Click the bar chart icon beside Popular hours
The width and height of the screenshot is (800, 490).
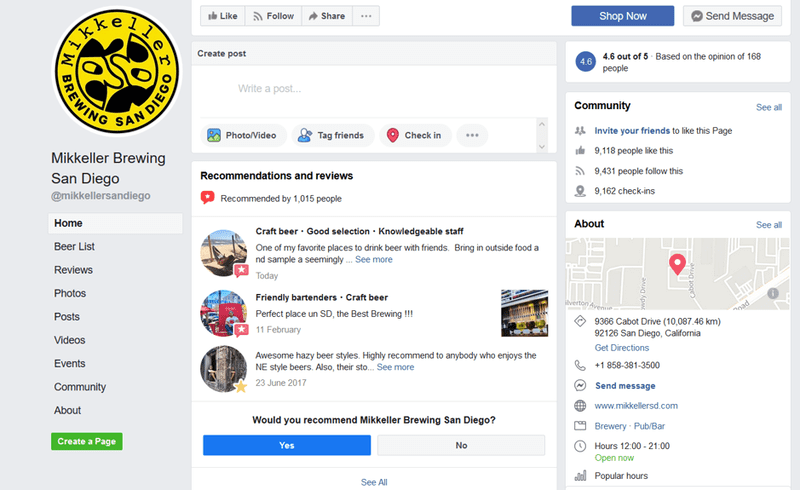tap(580, 476)
